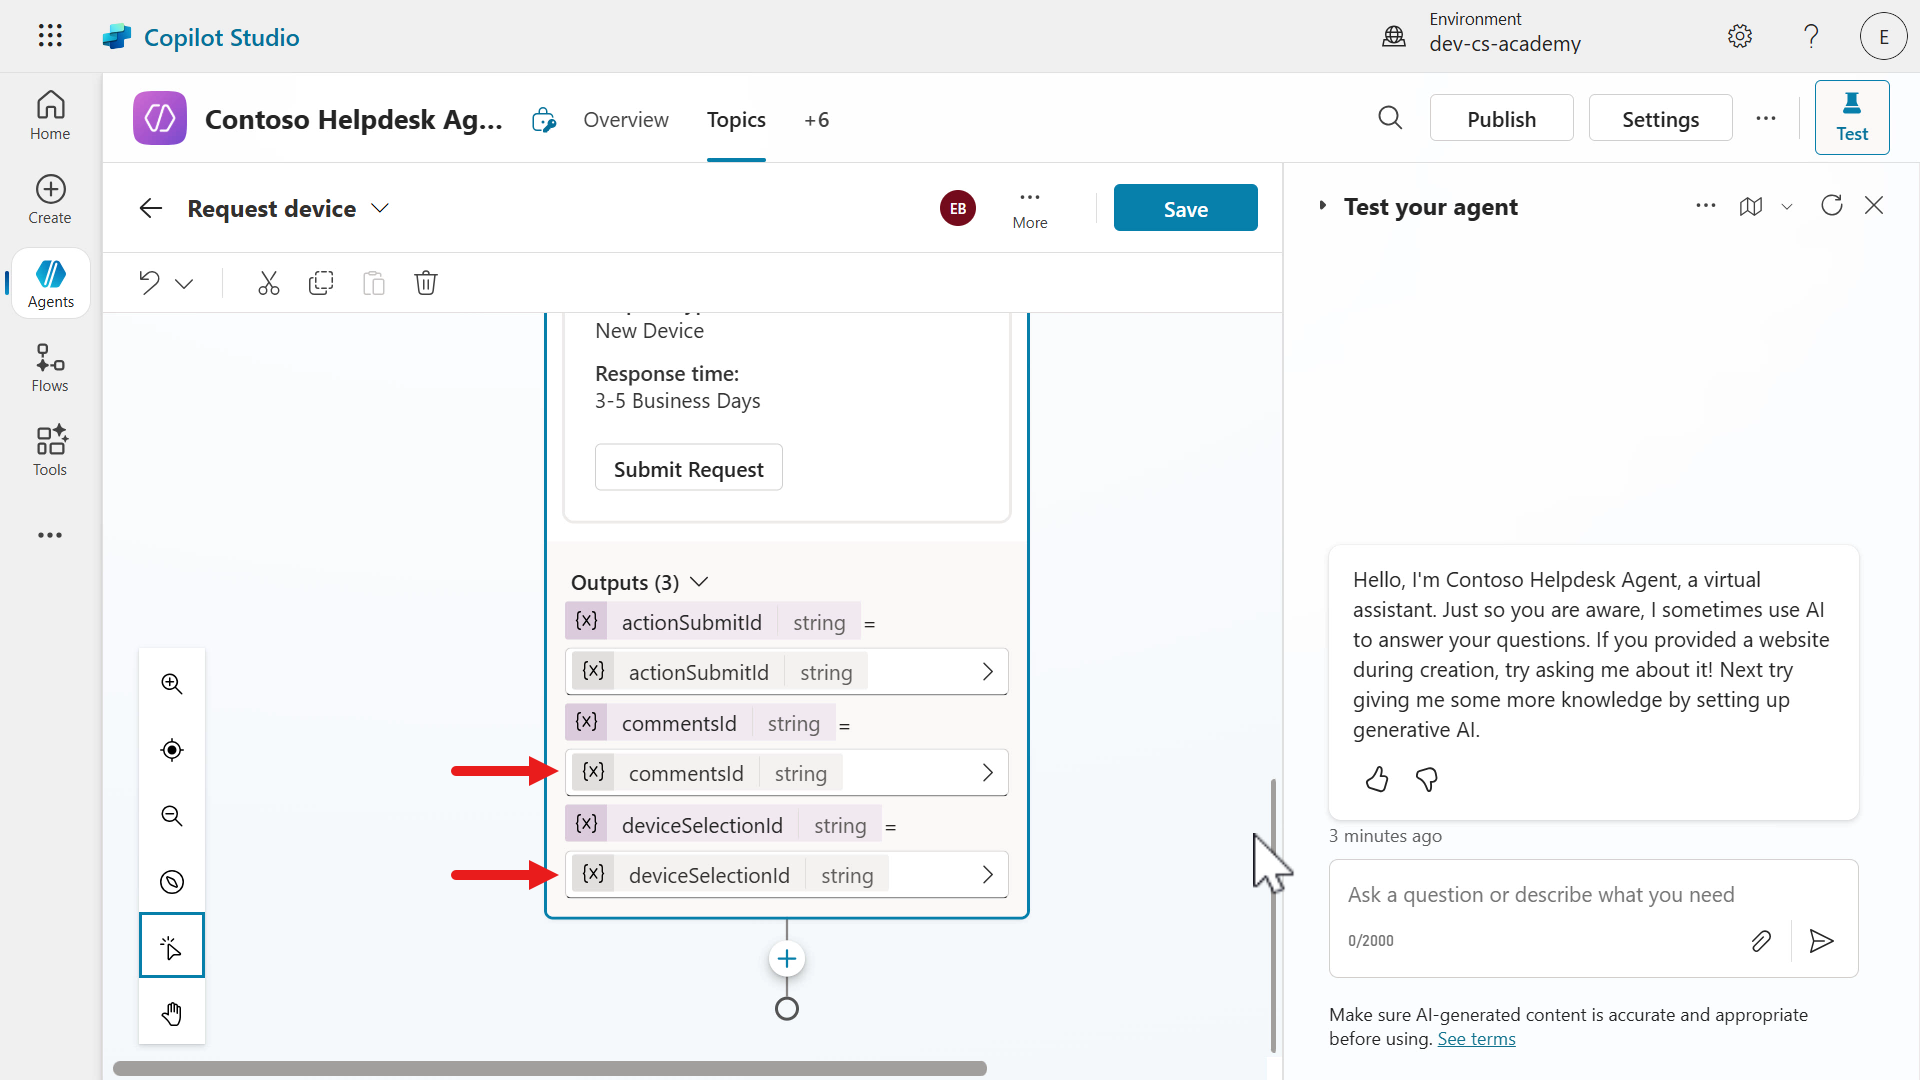Click the paperclip attach file icon
1920x1080 pixels.
[1761, 941]
